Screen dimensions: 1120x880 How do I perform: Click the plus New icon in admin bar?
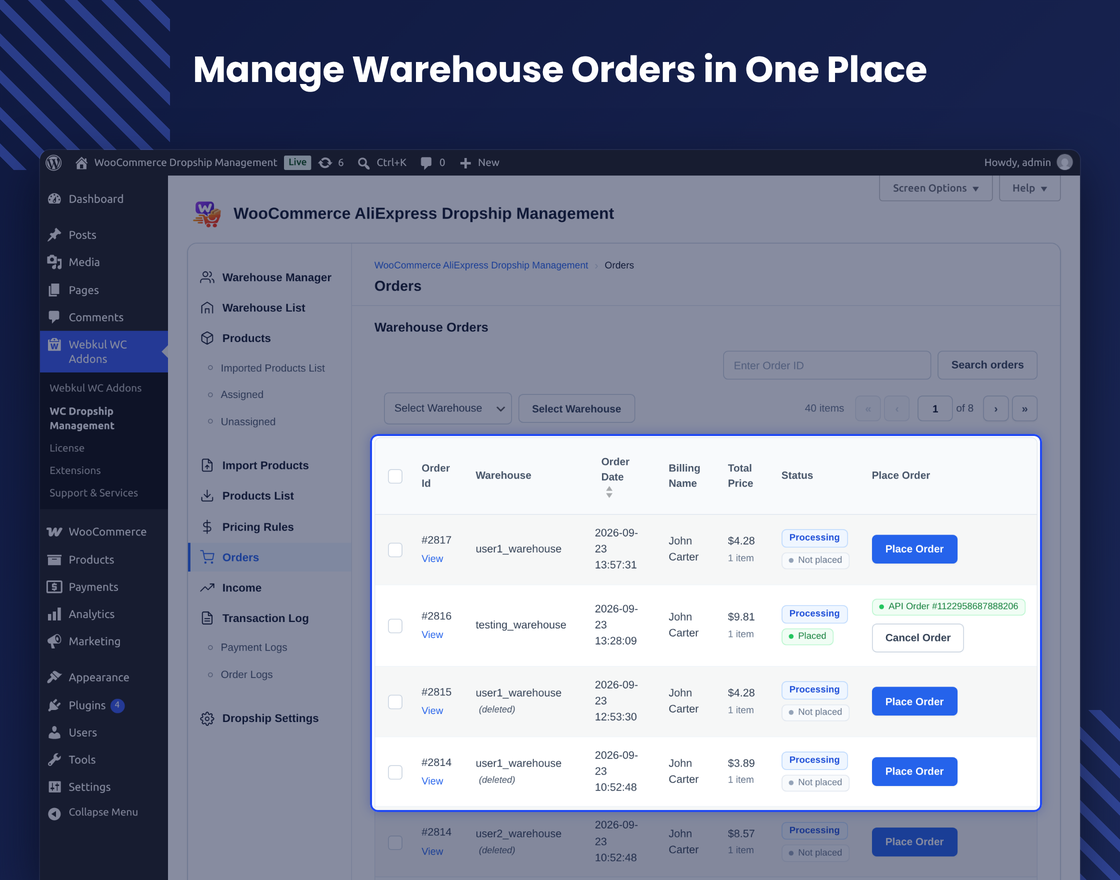coord(465,163)
